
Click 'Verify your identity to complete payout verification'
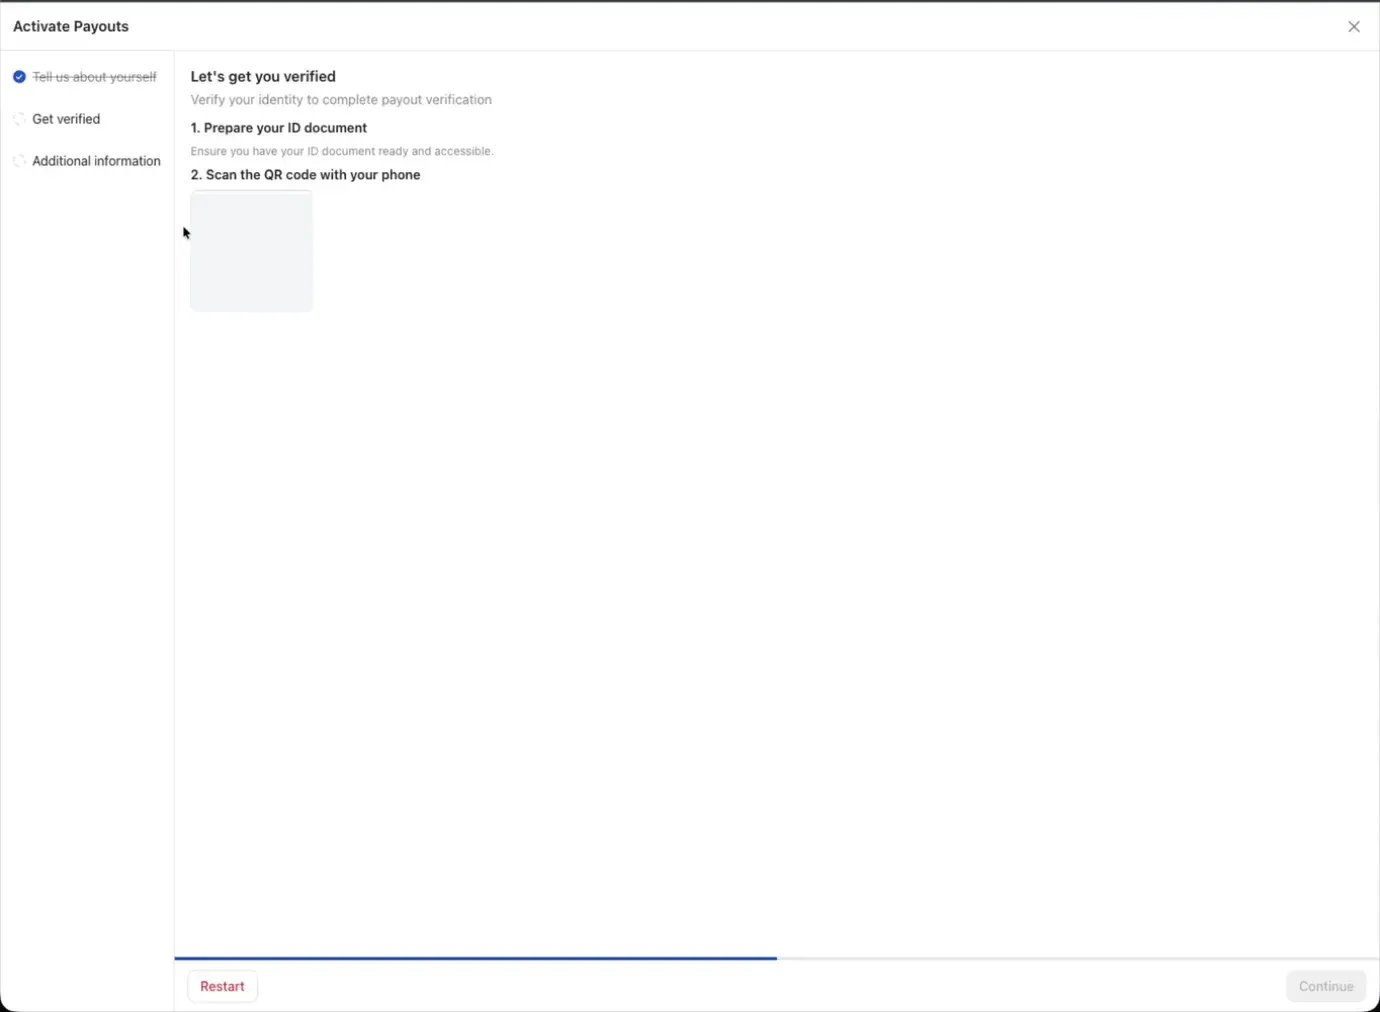(341, 100)
